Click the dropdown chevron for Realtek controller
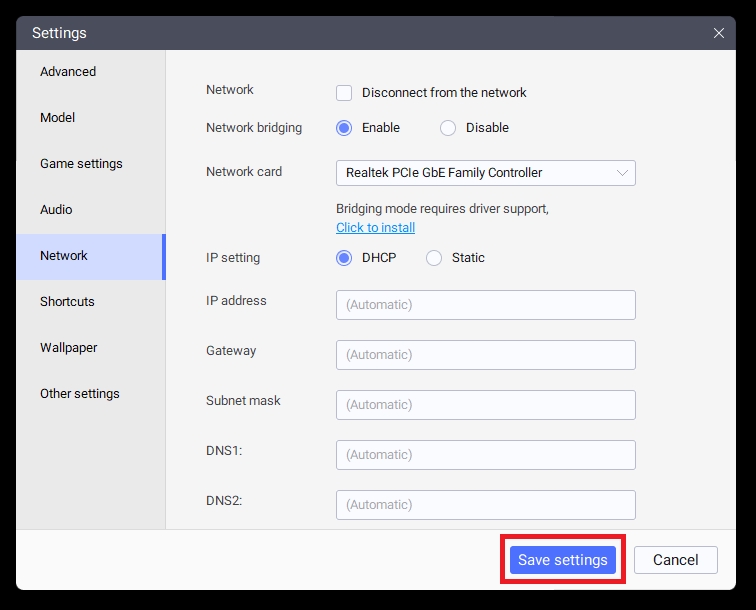 coord(622,173)
